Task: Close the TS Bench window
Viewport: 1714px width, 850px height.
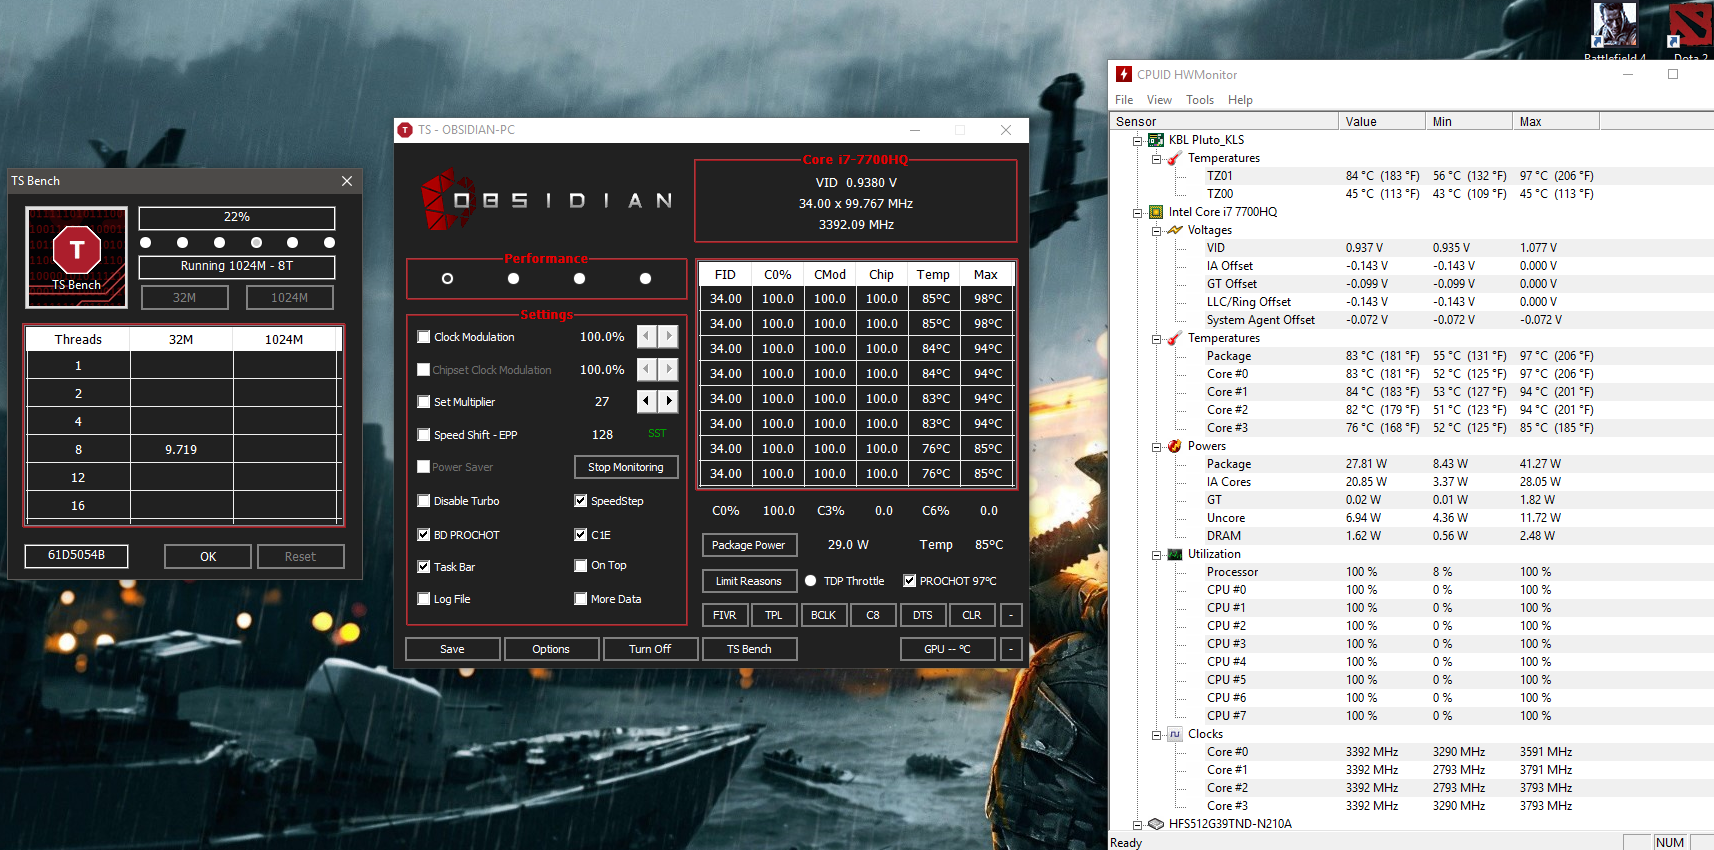Action: coord(347,181)
